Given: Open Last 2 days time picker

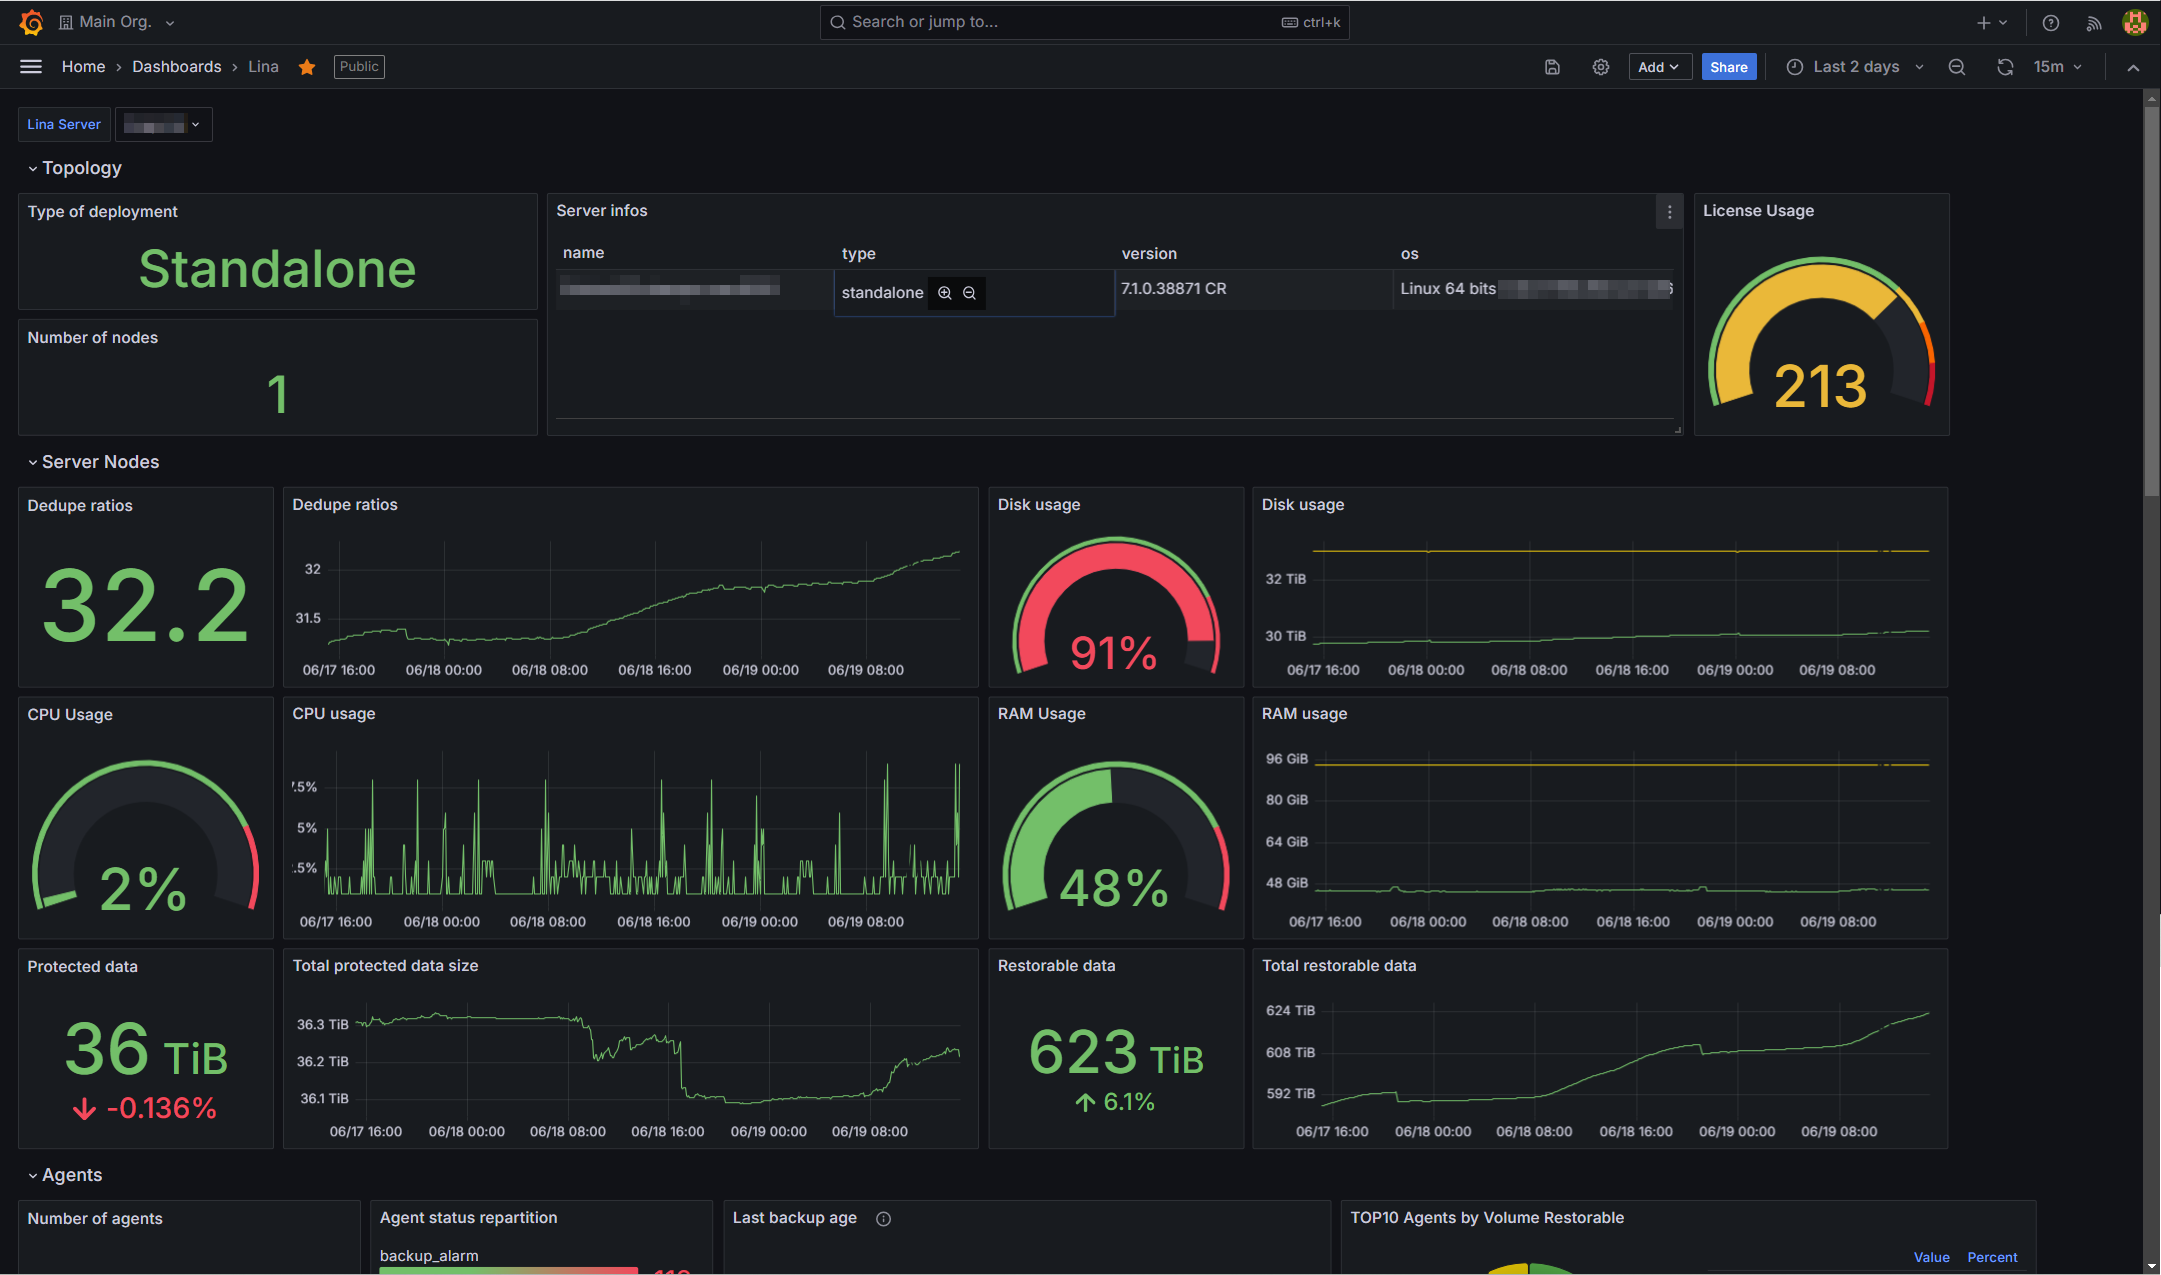Looking at the screenshot, I should click(1855, 67).
